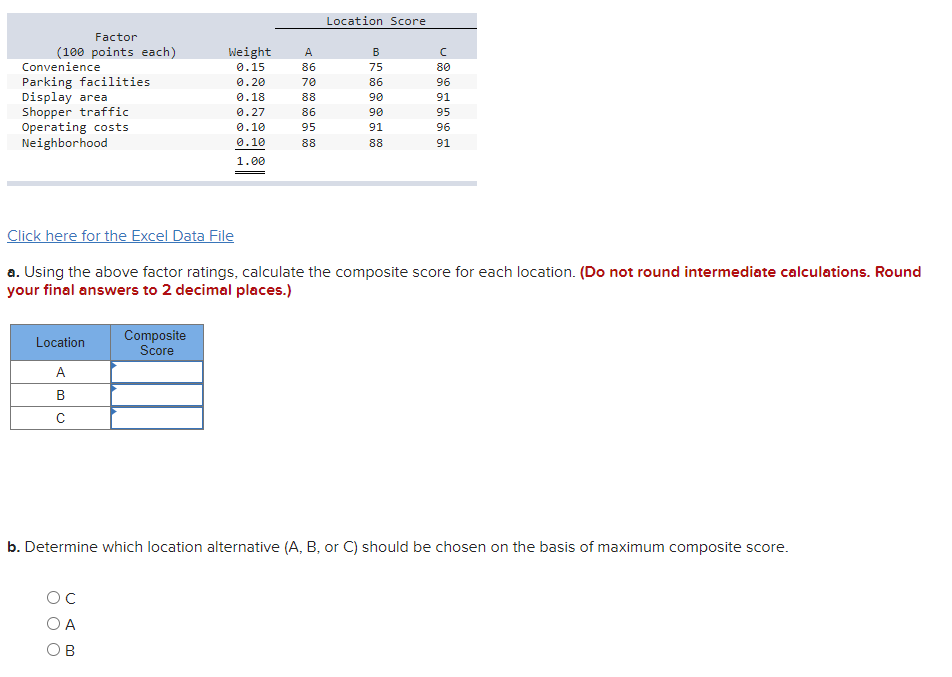Screen dimensions: 952x677
Task: Click the Composite Score header cell
Action: click(157, 342)
